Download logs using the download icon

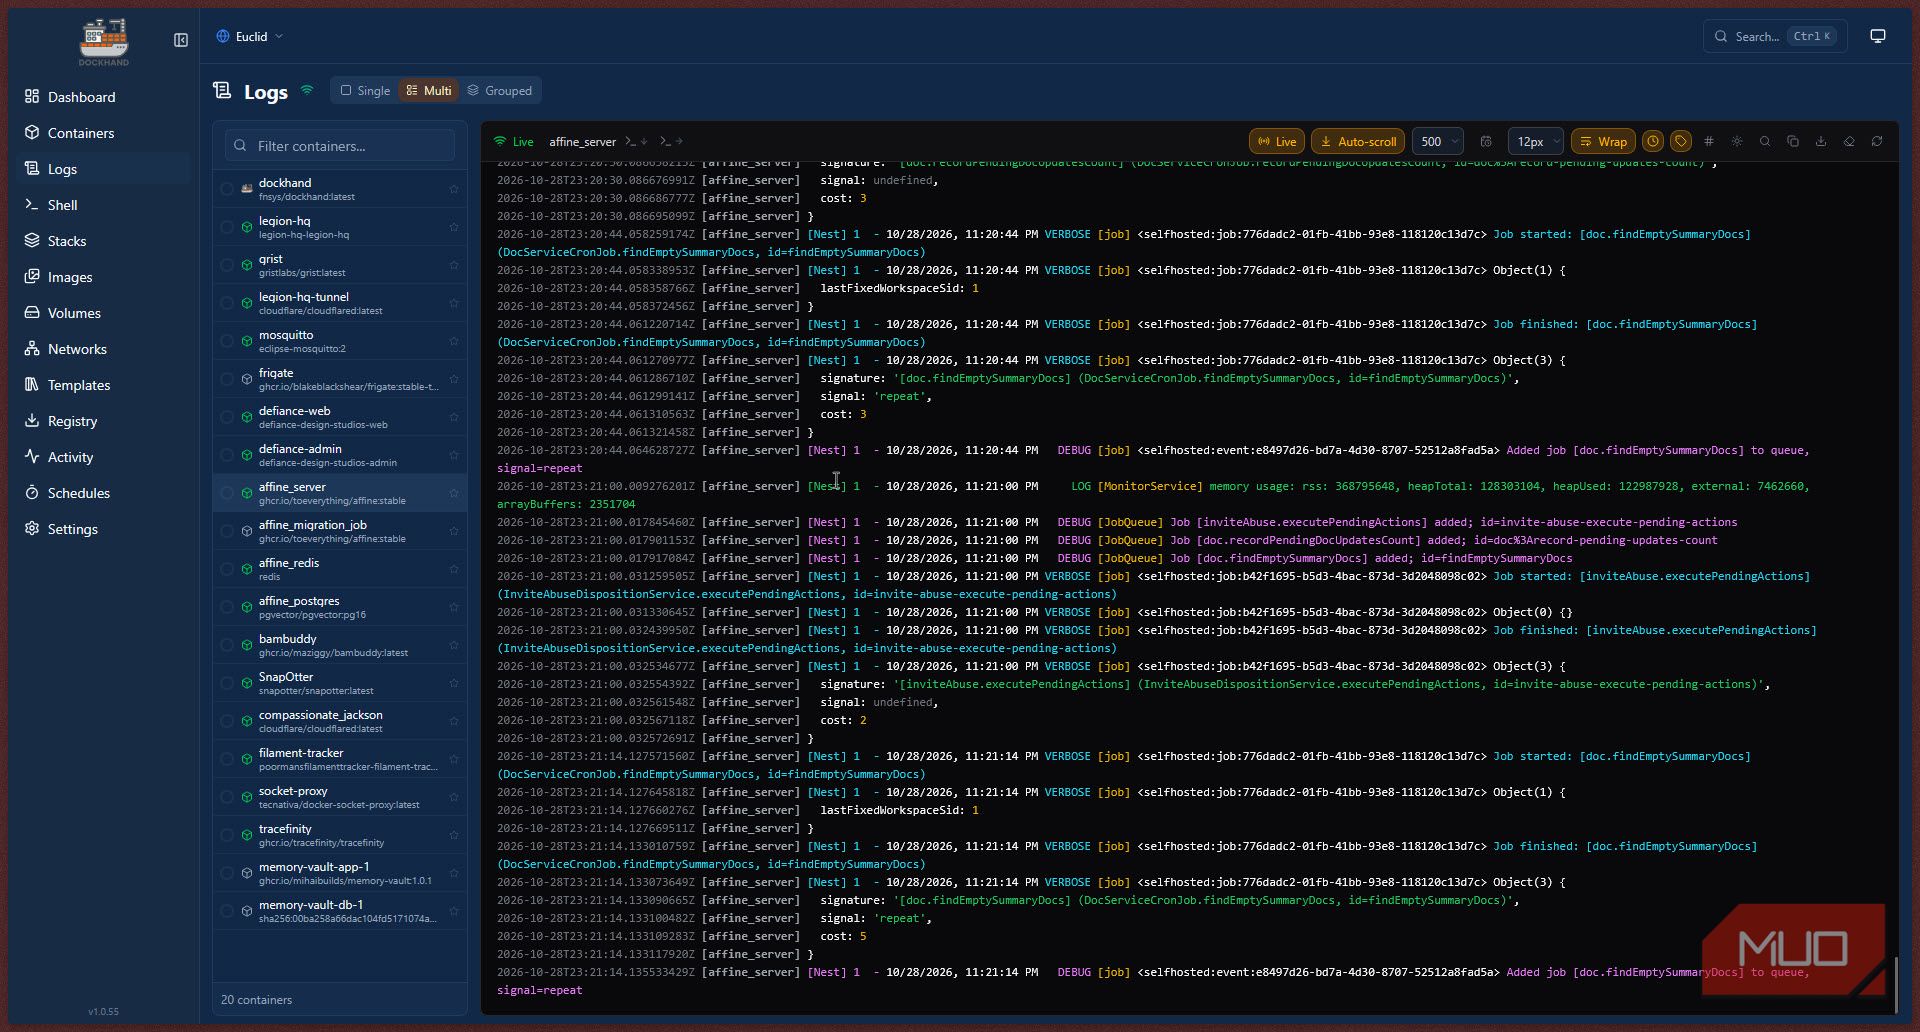[1821, 141]
